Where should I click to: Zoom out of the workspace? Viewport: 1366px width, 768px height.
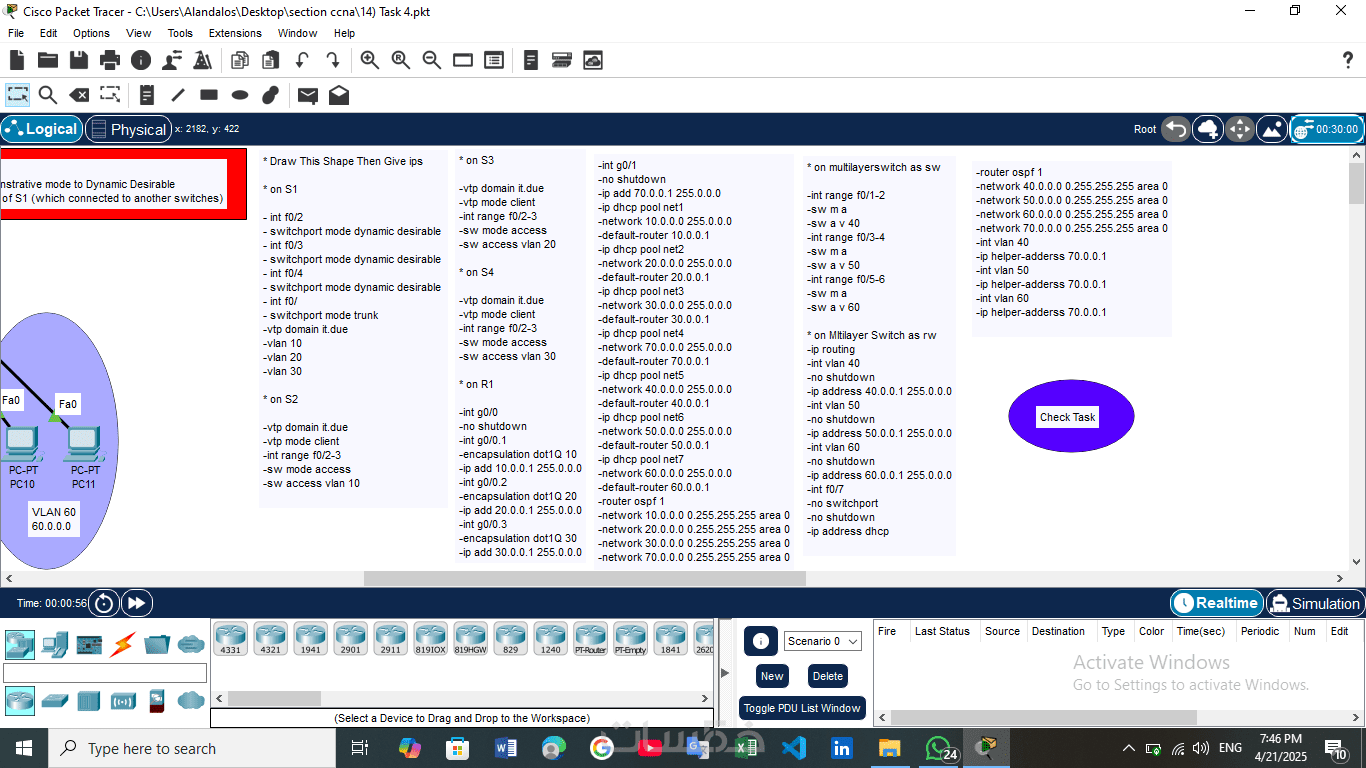(x=432, y=60)
